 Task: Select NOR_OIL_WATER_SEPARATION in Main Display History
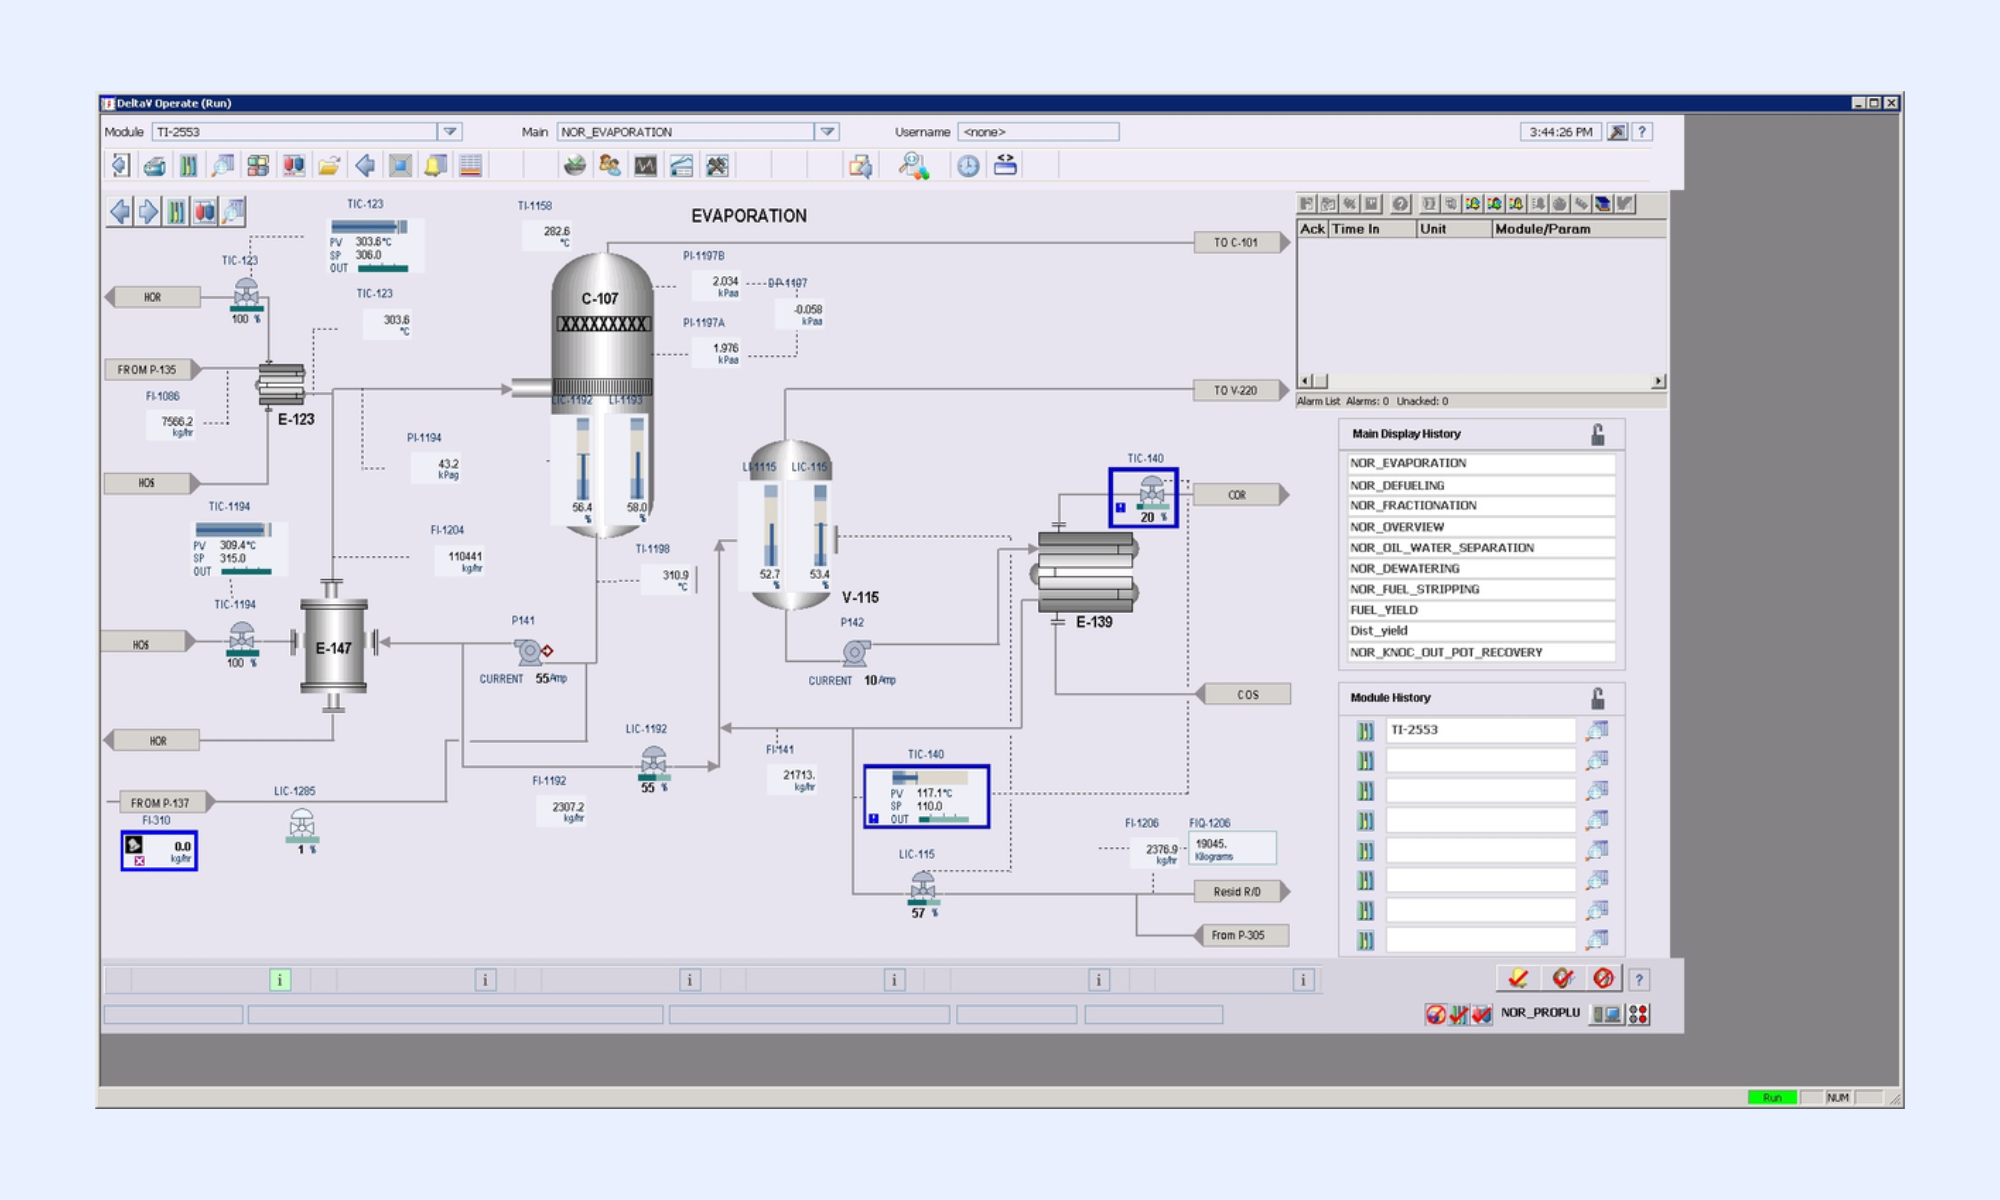(x=1481, y=548)
